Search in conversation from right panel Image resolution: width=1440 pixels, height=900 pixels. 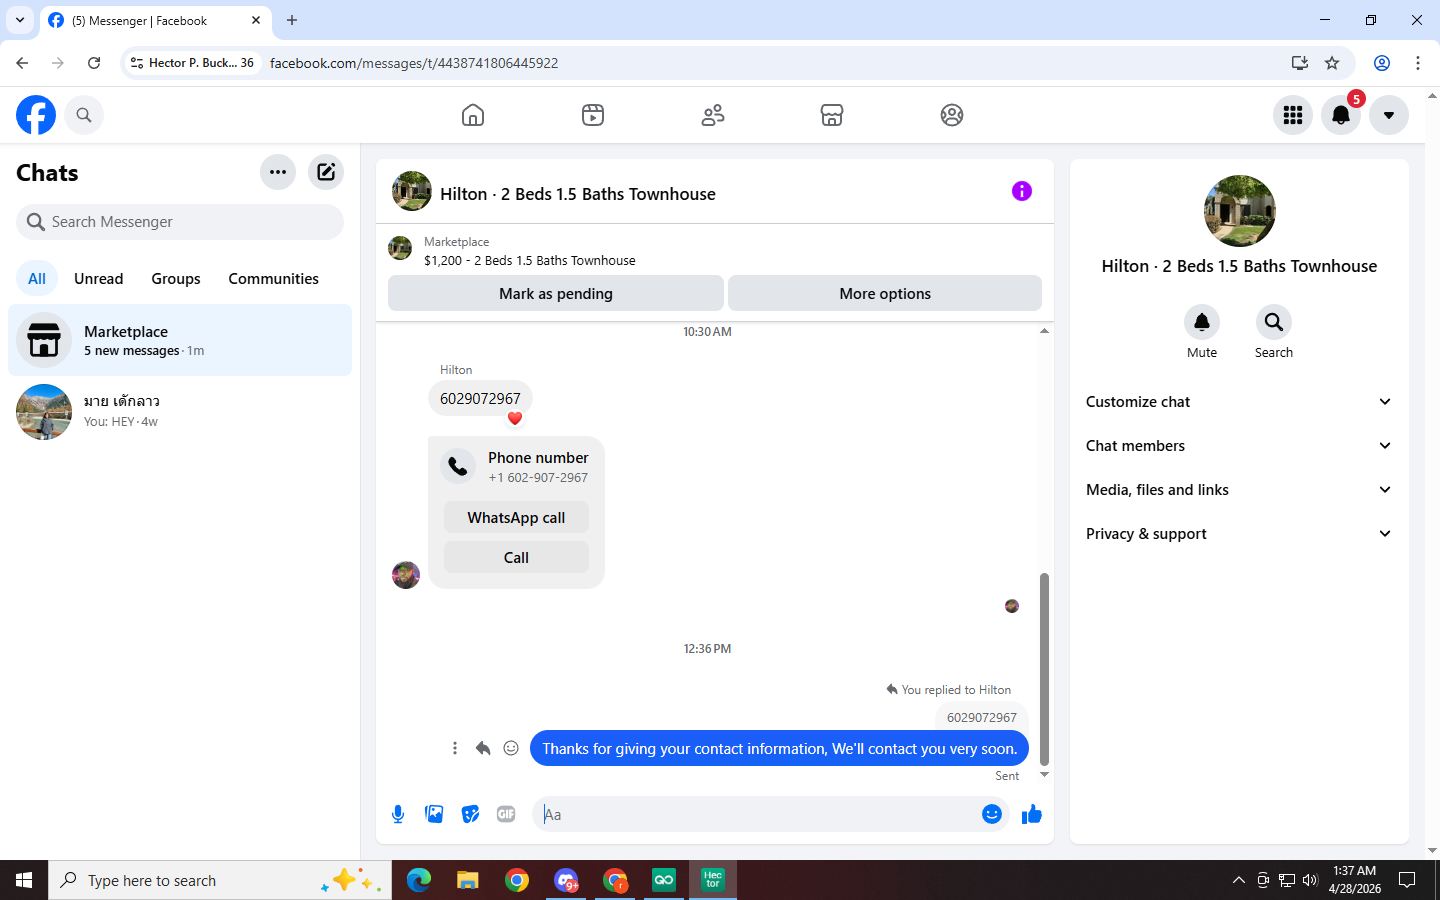pos(1274,322)
